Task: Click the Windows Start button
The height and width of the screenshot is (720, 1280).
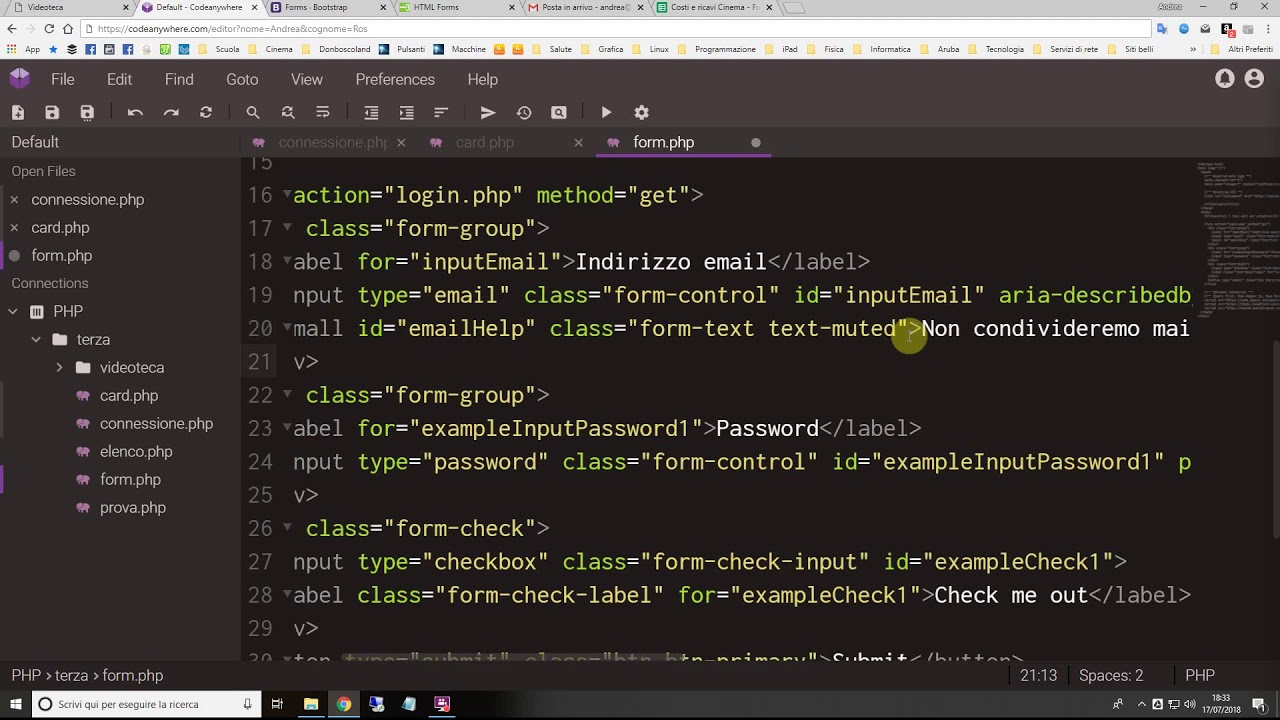Action: [x=14, y=704]
